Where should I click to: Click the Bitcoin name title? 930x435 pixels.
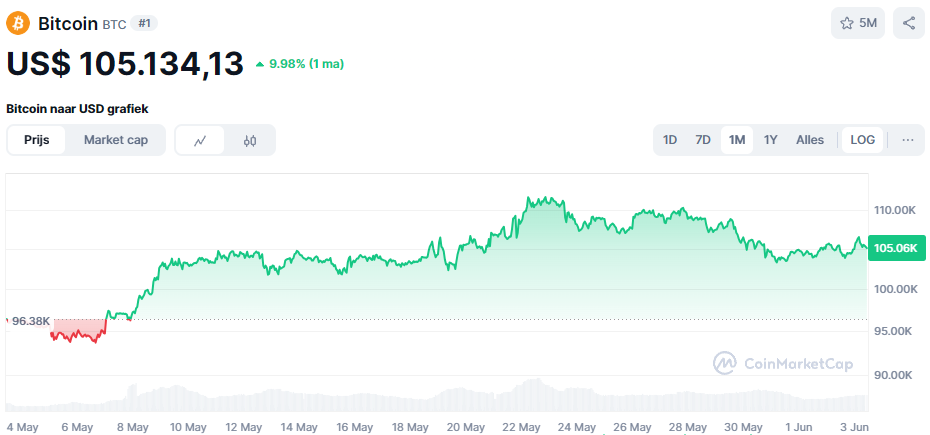(x=68, y=24)
